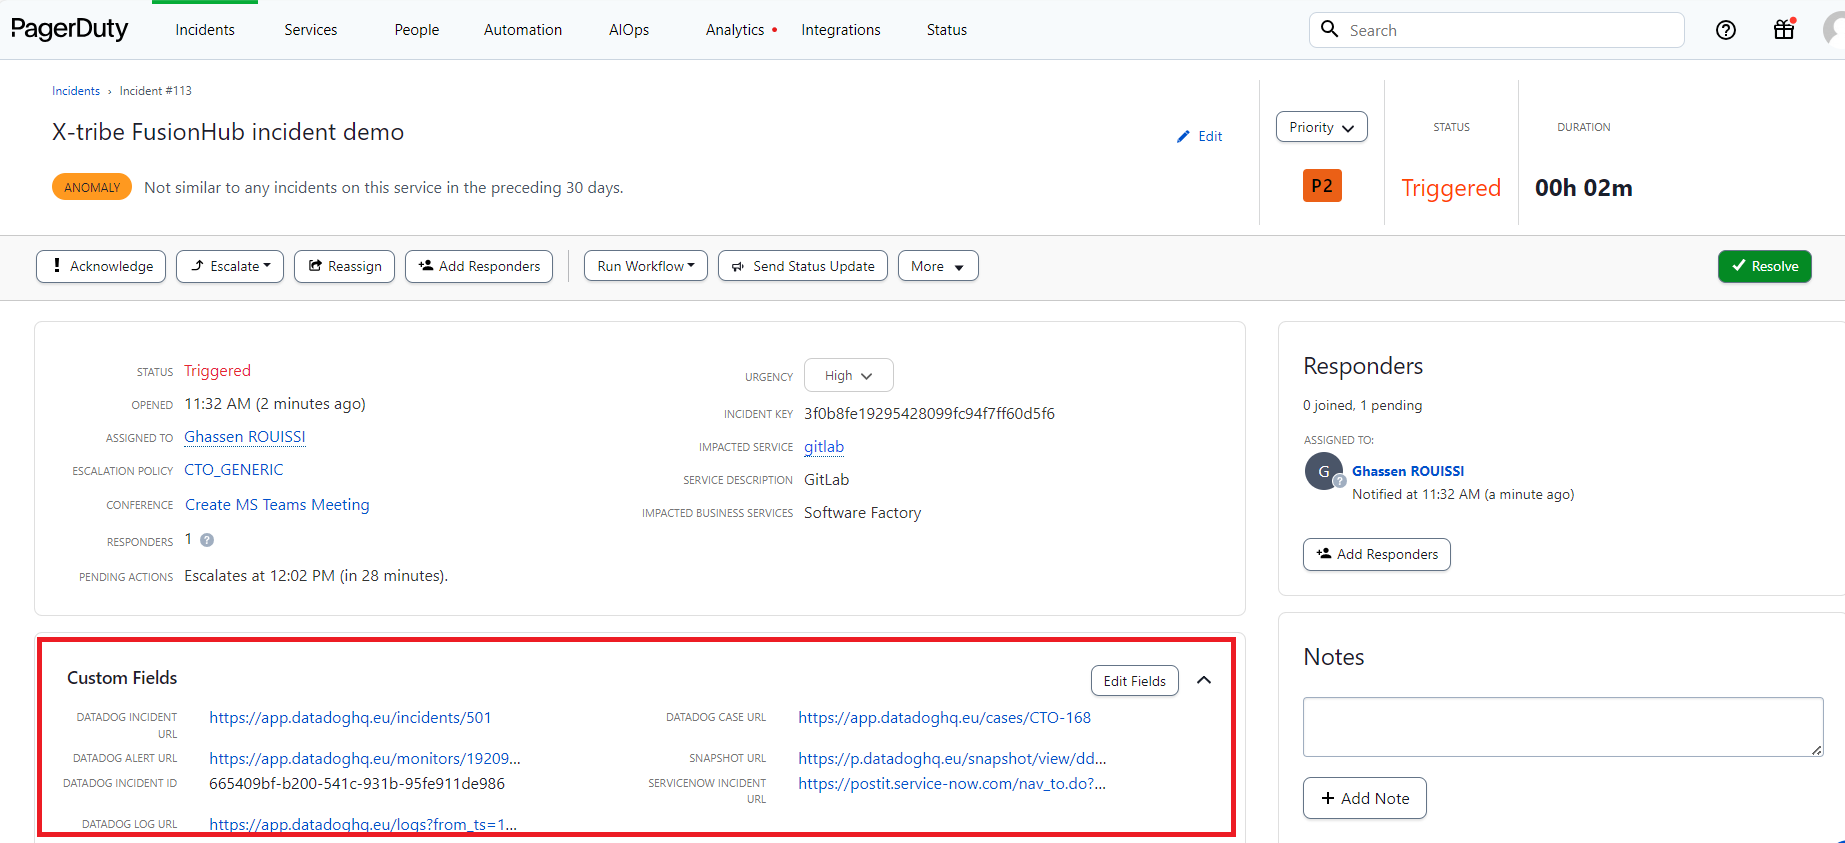
Task: Open the Escalate dropdown
Action: tap(230, 266)
